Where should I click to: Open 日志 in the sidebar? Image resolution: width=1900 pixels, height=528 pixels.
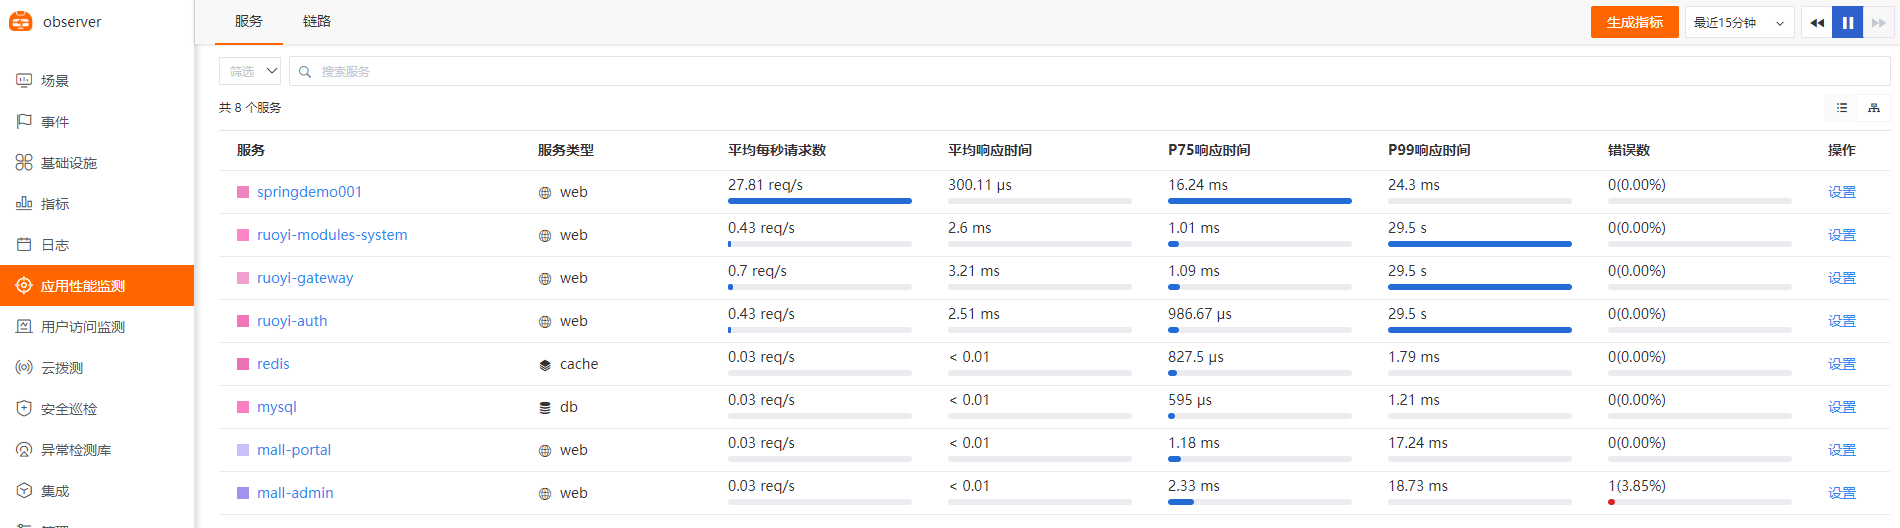(x=55, y=245)
